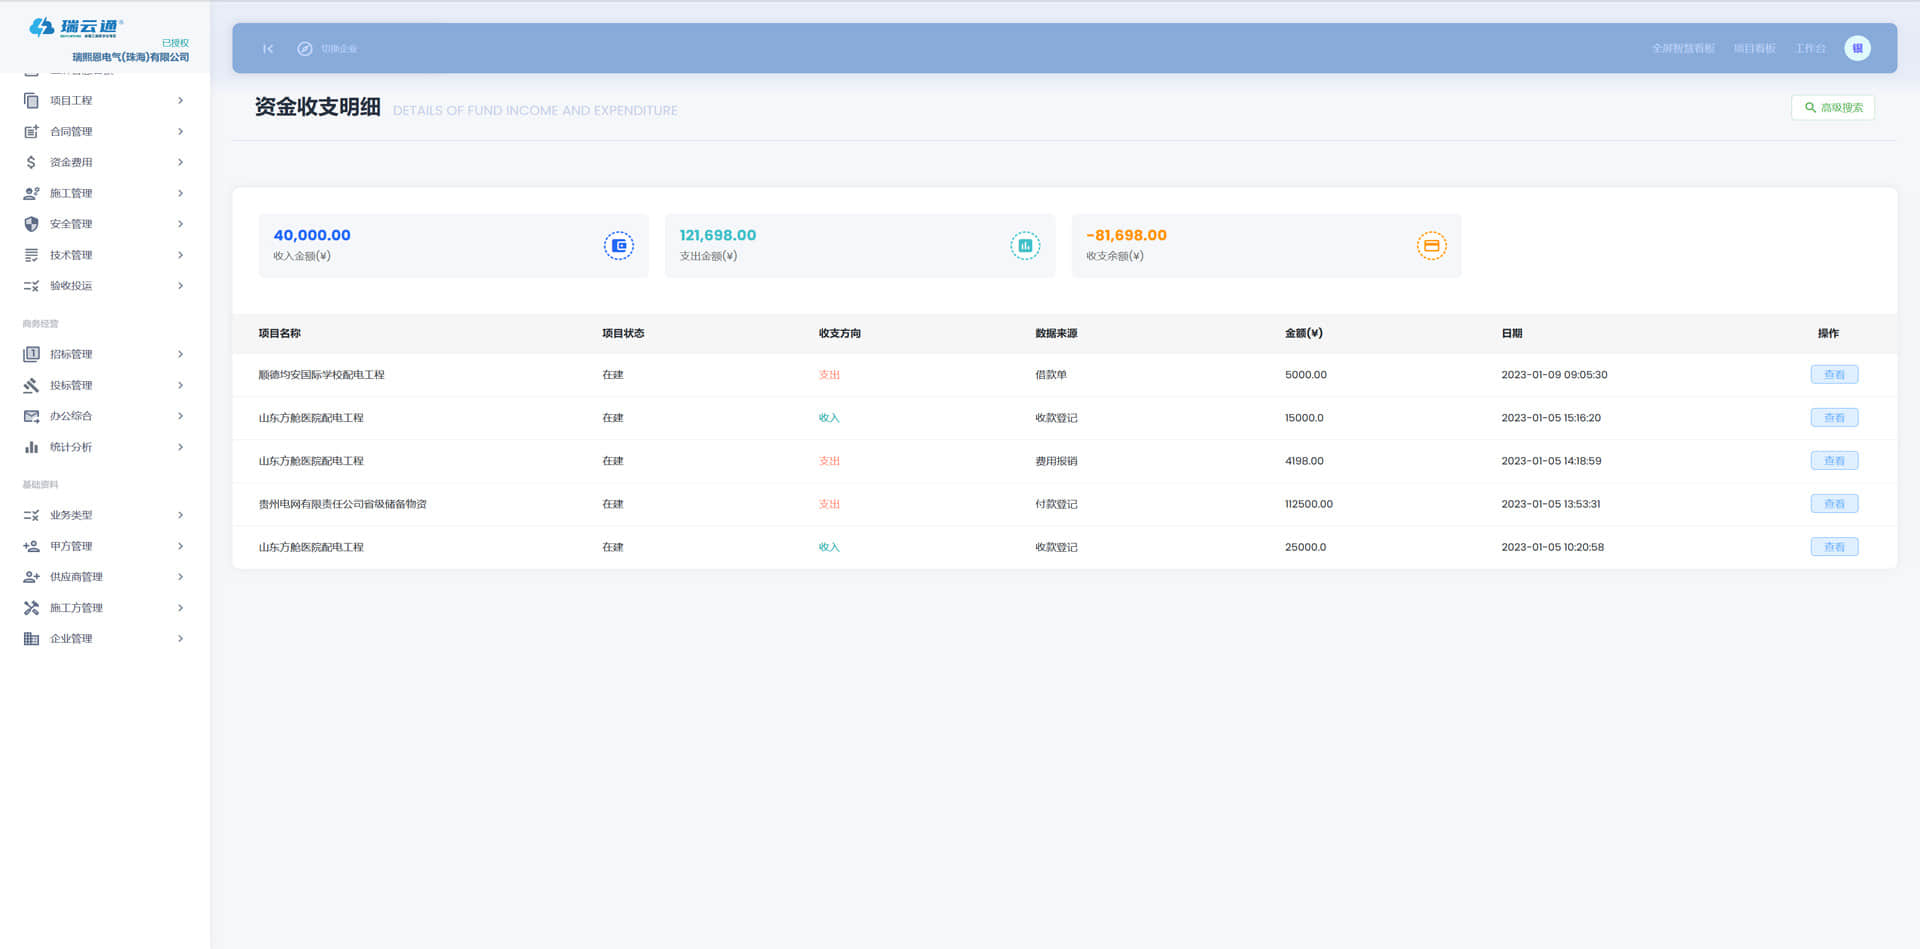The width and height of the screenshot is (1920, 949).
Task: Open the 供应商管理 sidebar menu
Action: 76,577
